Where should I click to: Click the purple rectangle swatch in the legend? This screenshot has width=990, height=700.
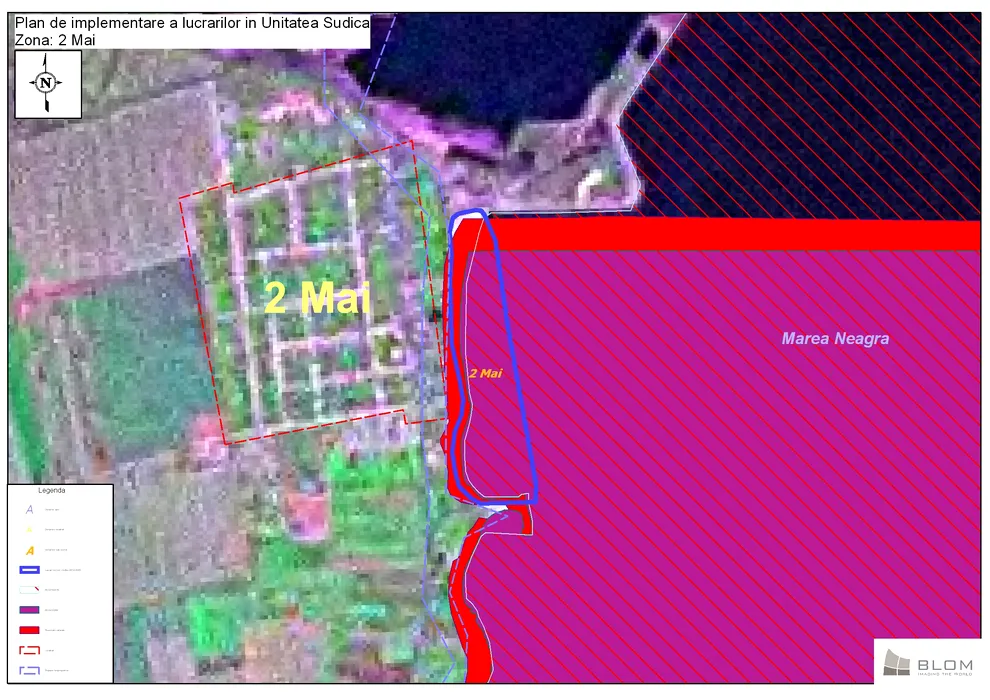tap(30, 609)
